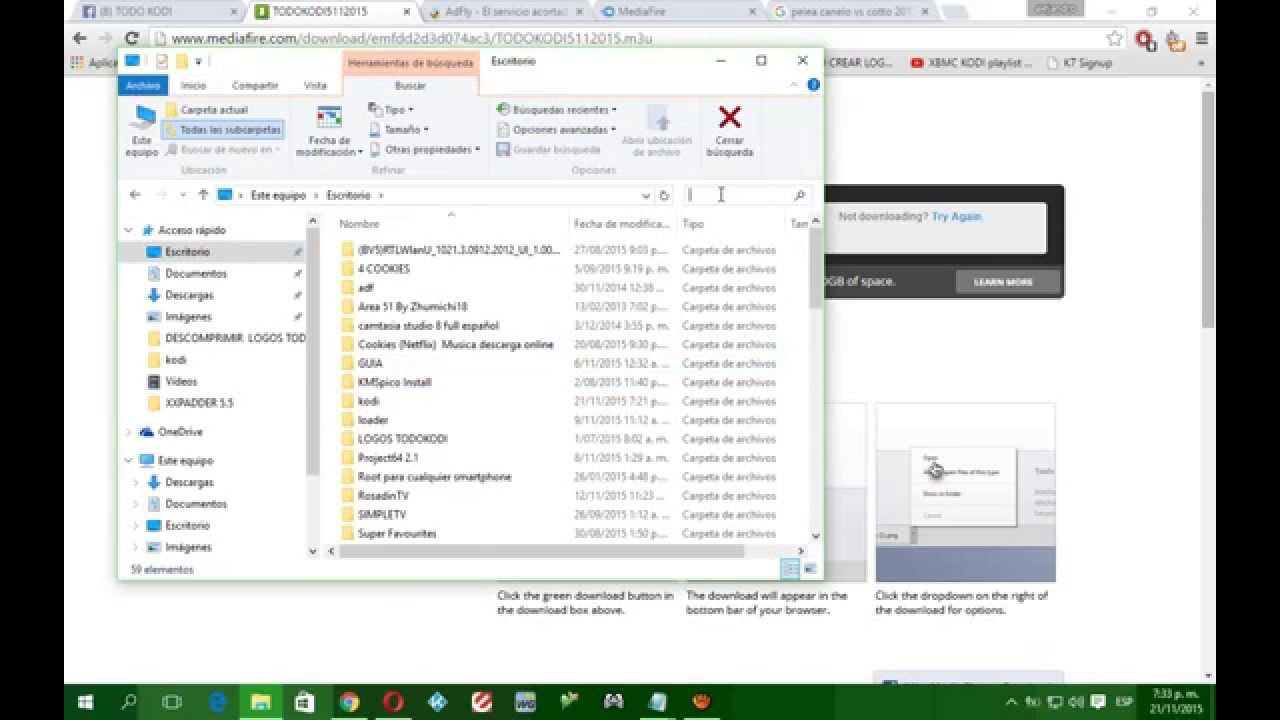Click the search magnifier in Explorer

click(x=799, y=195)
